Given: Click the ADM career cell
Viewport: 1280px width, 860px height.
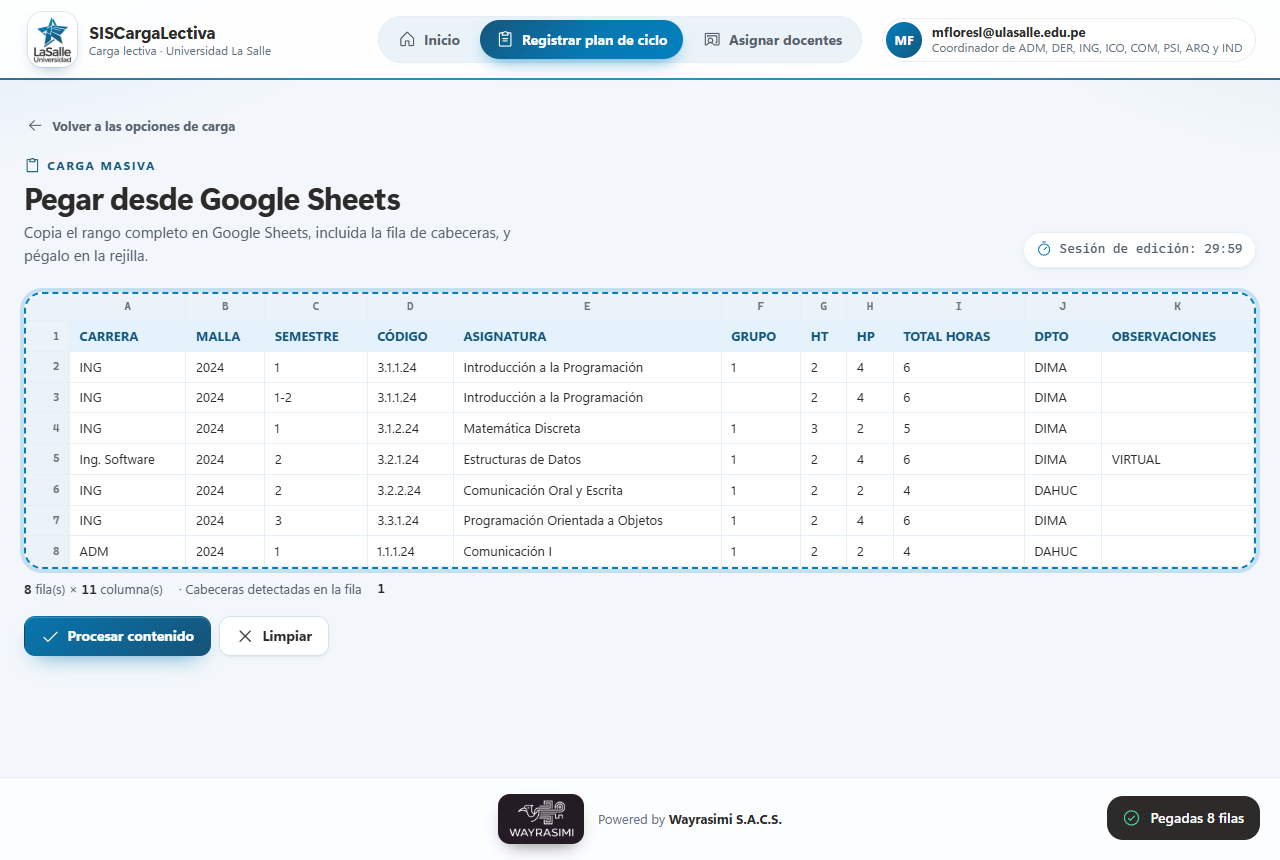Looking at the screenshot, I should pos(128,551).
